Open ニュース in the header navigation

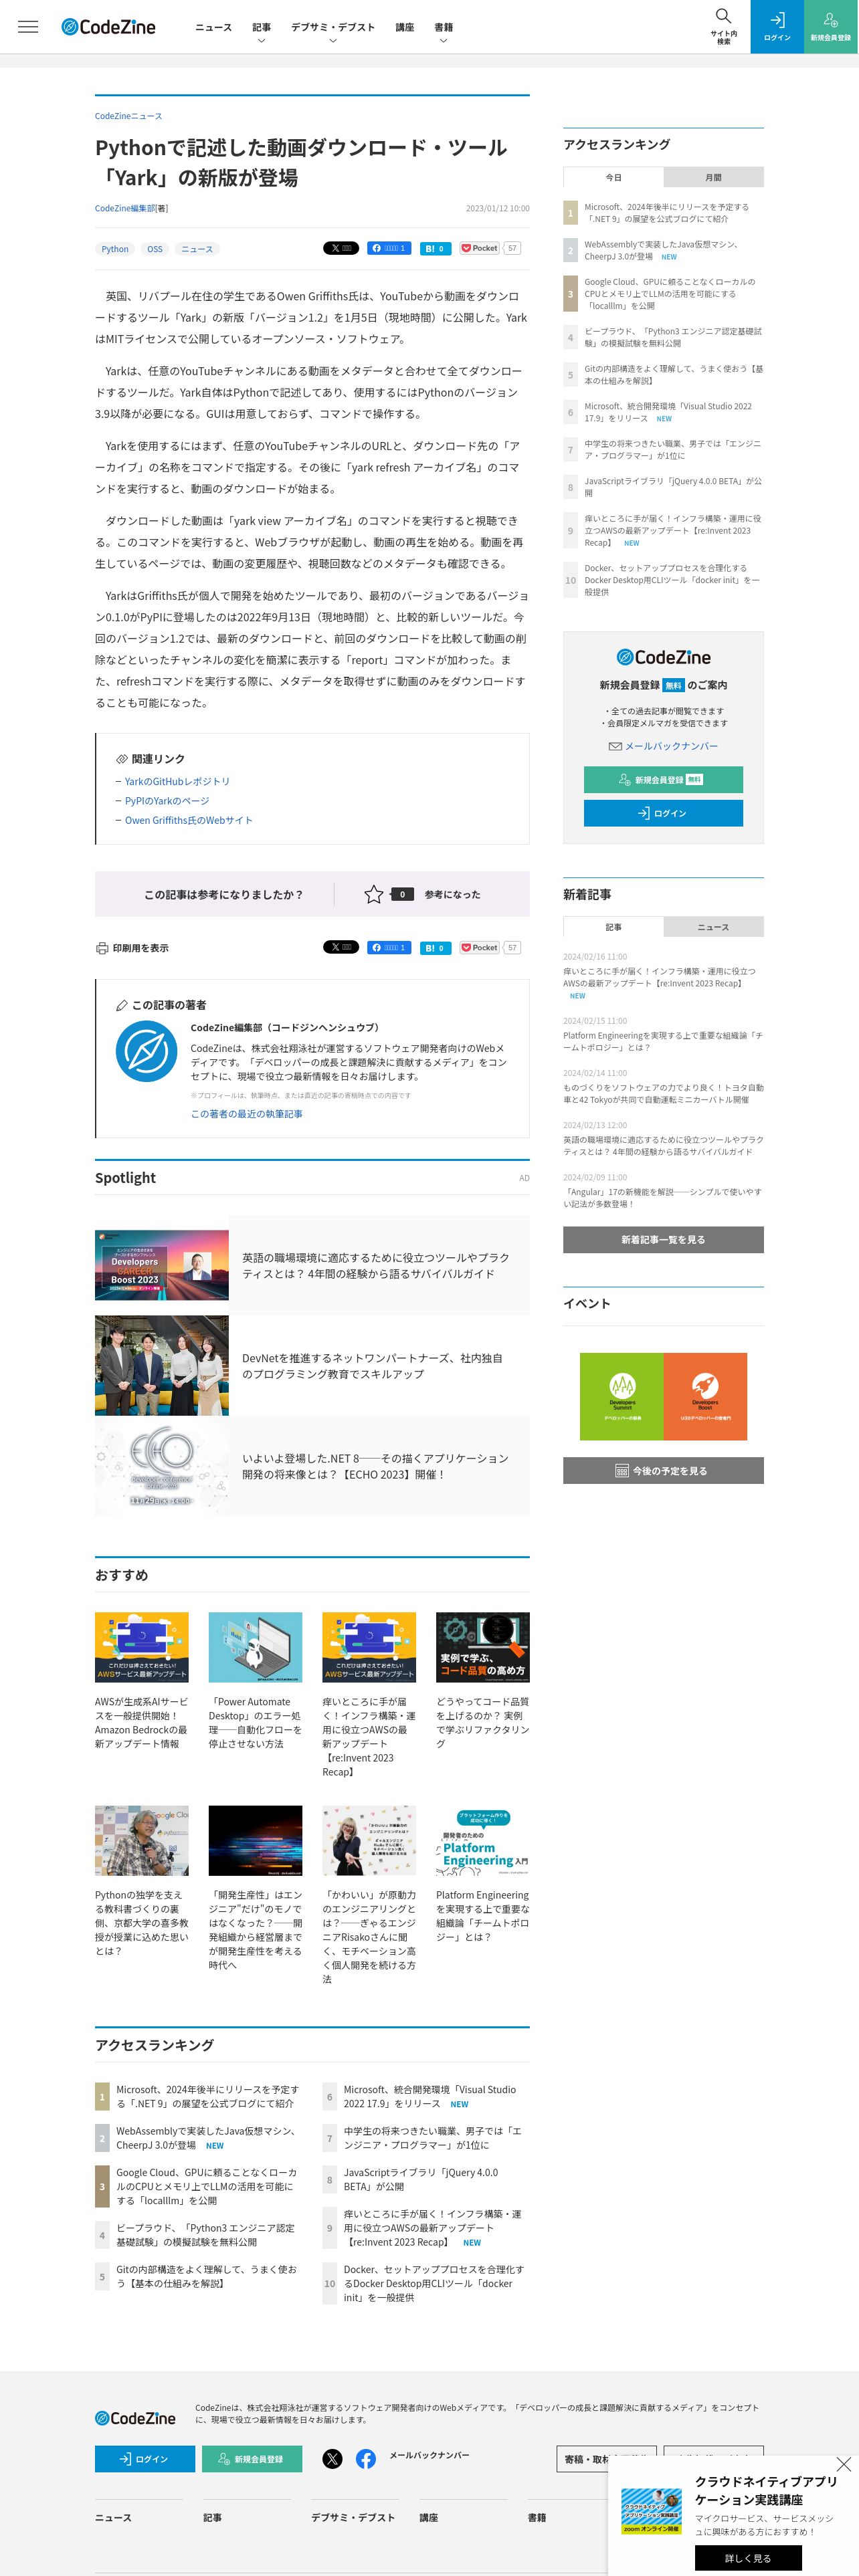213,27
